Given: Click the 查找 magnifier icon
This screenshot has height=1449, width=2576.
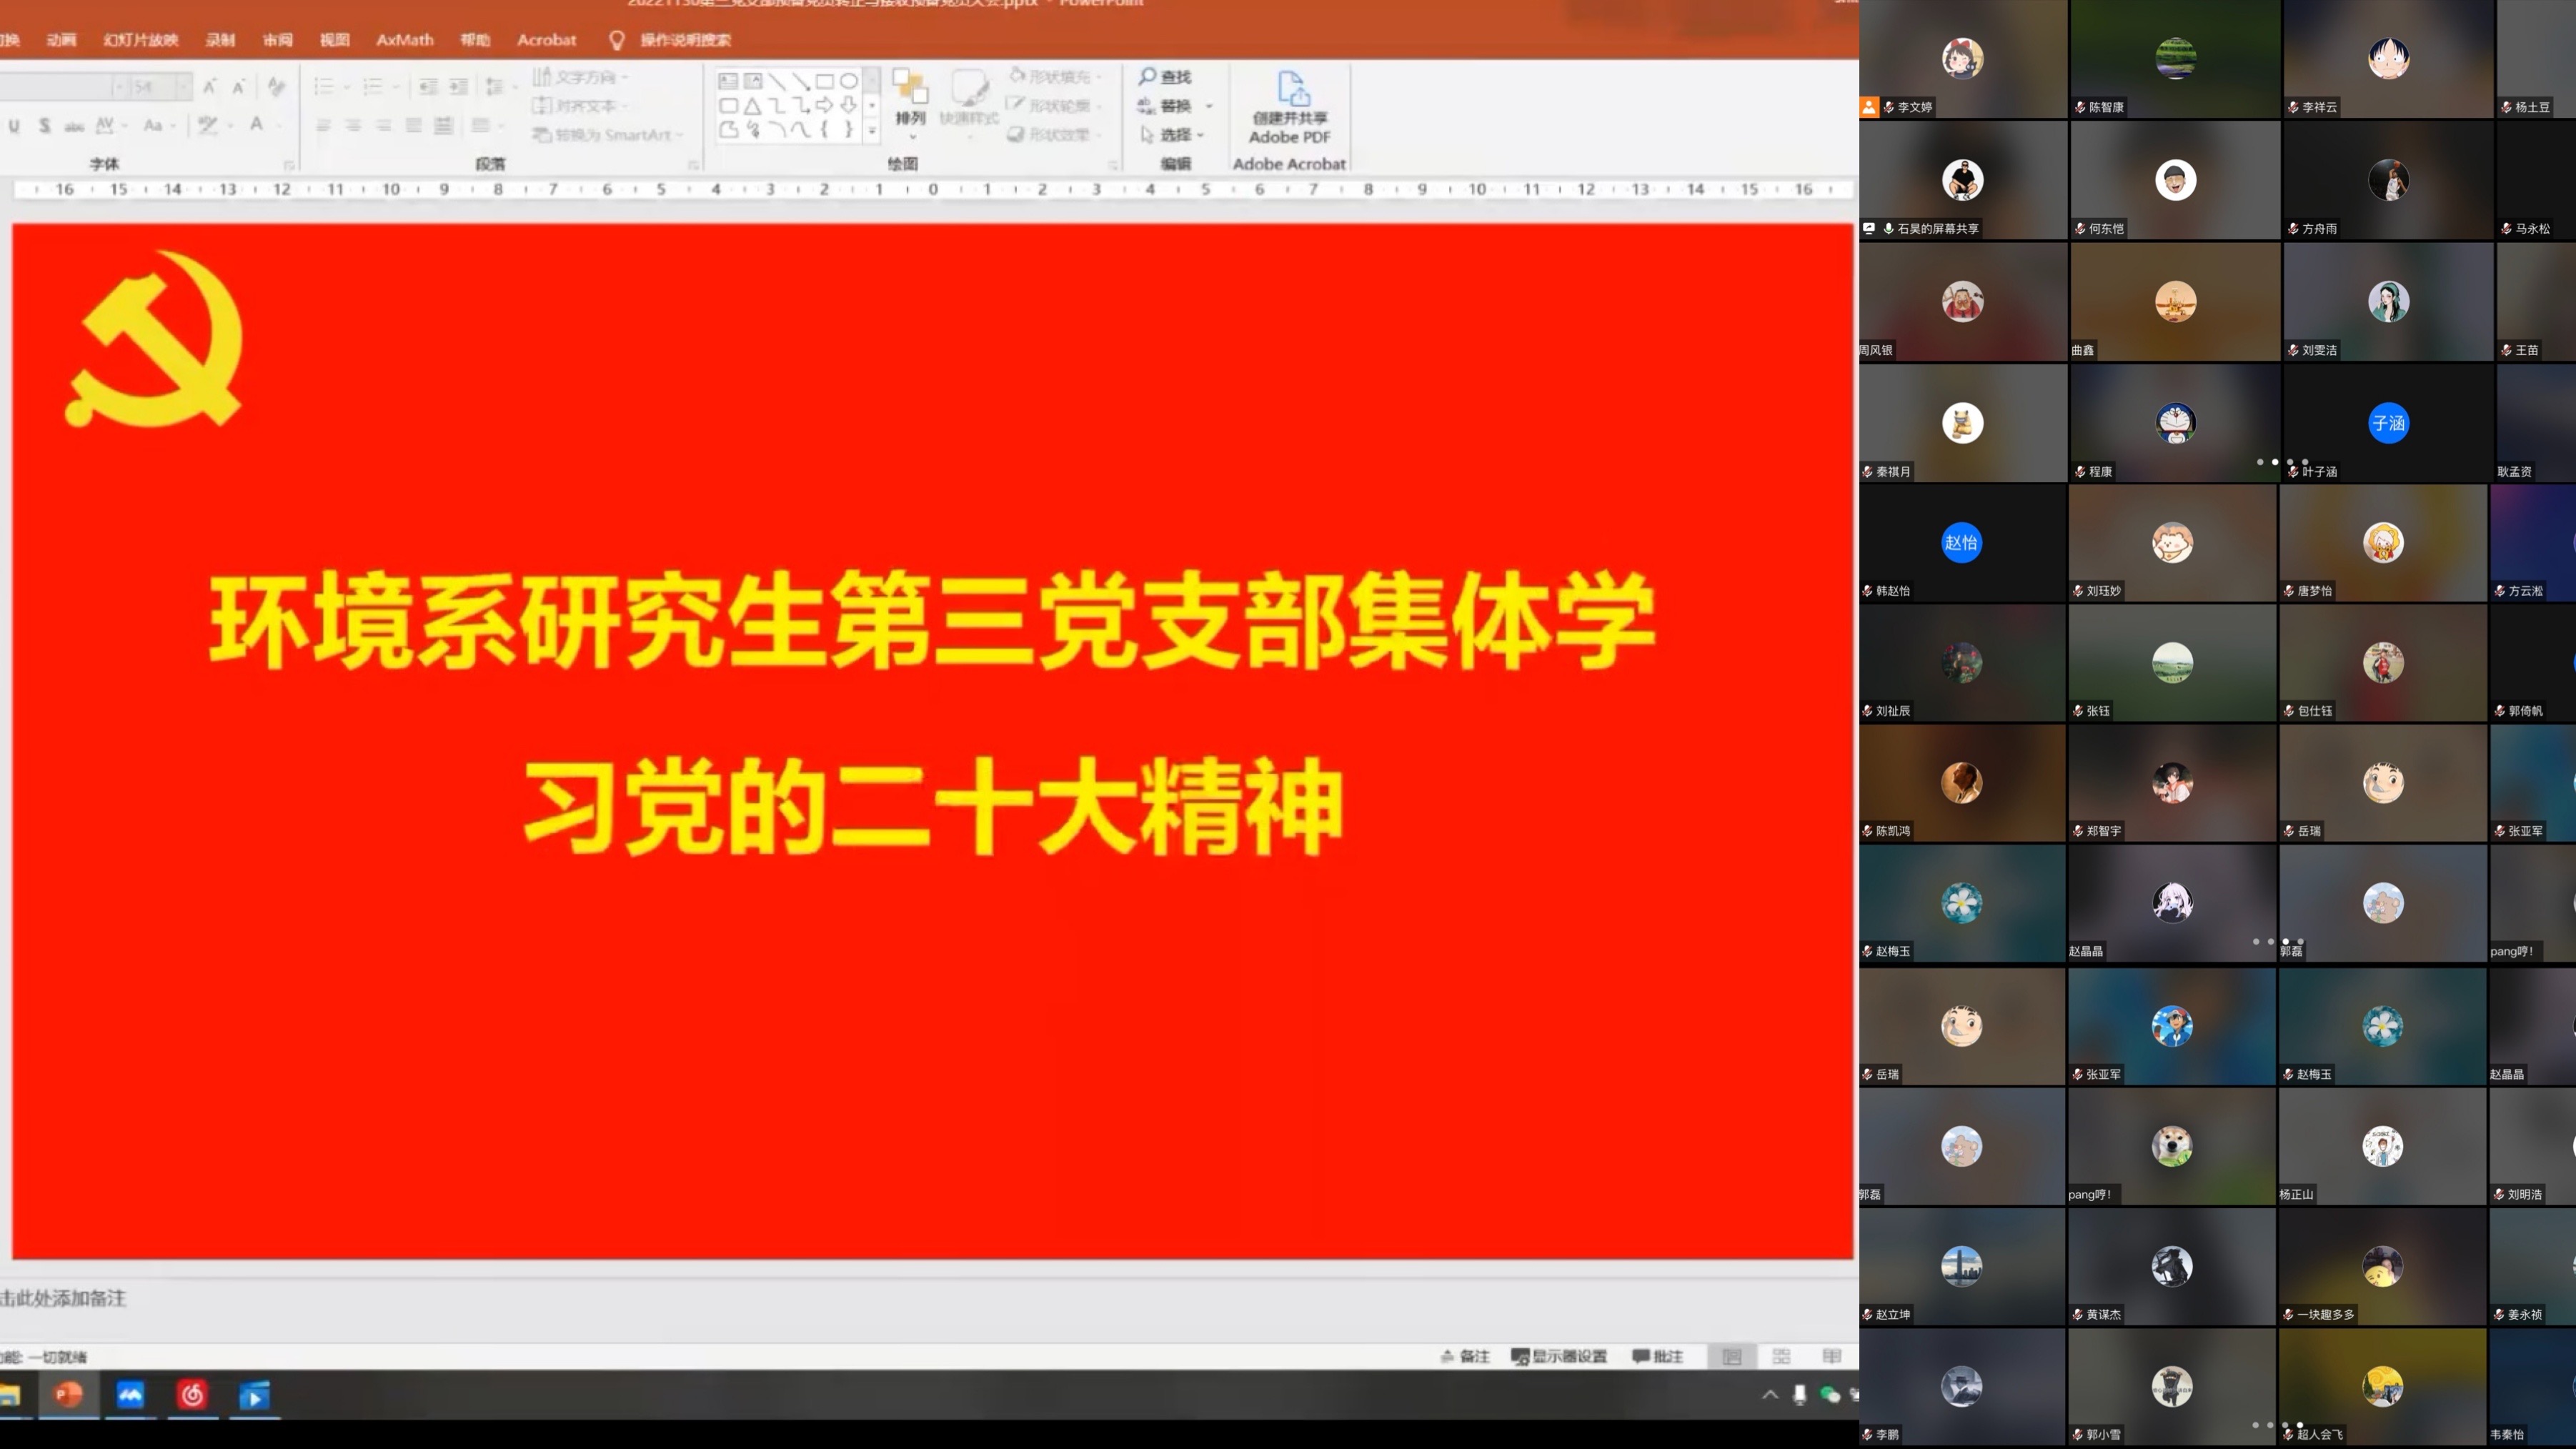Looking at the screenshot, I should pos(1147,76).
